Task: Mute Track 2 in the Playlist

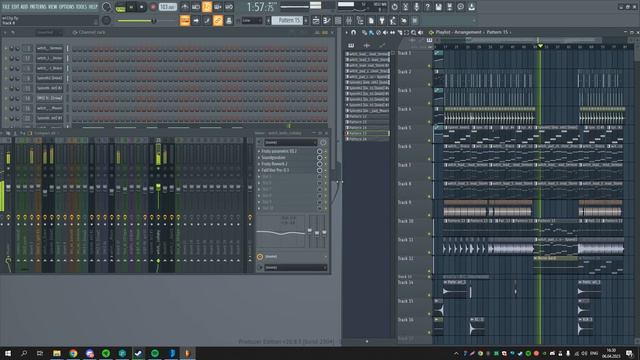Action: click(429, 84)
